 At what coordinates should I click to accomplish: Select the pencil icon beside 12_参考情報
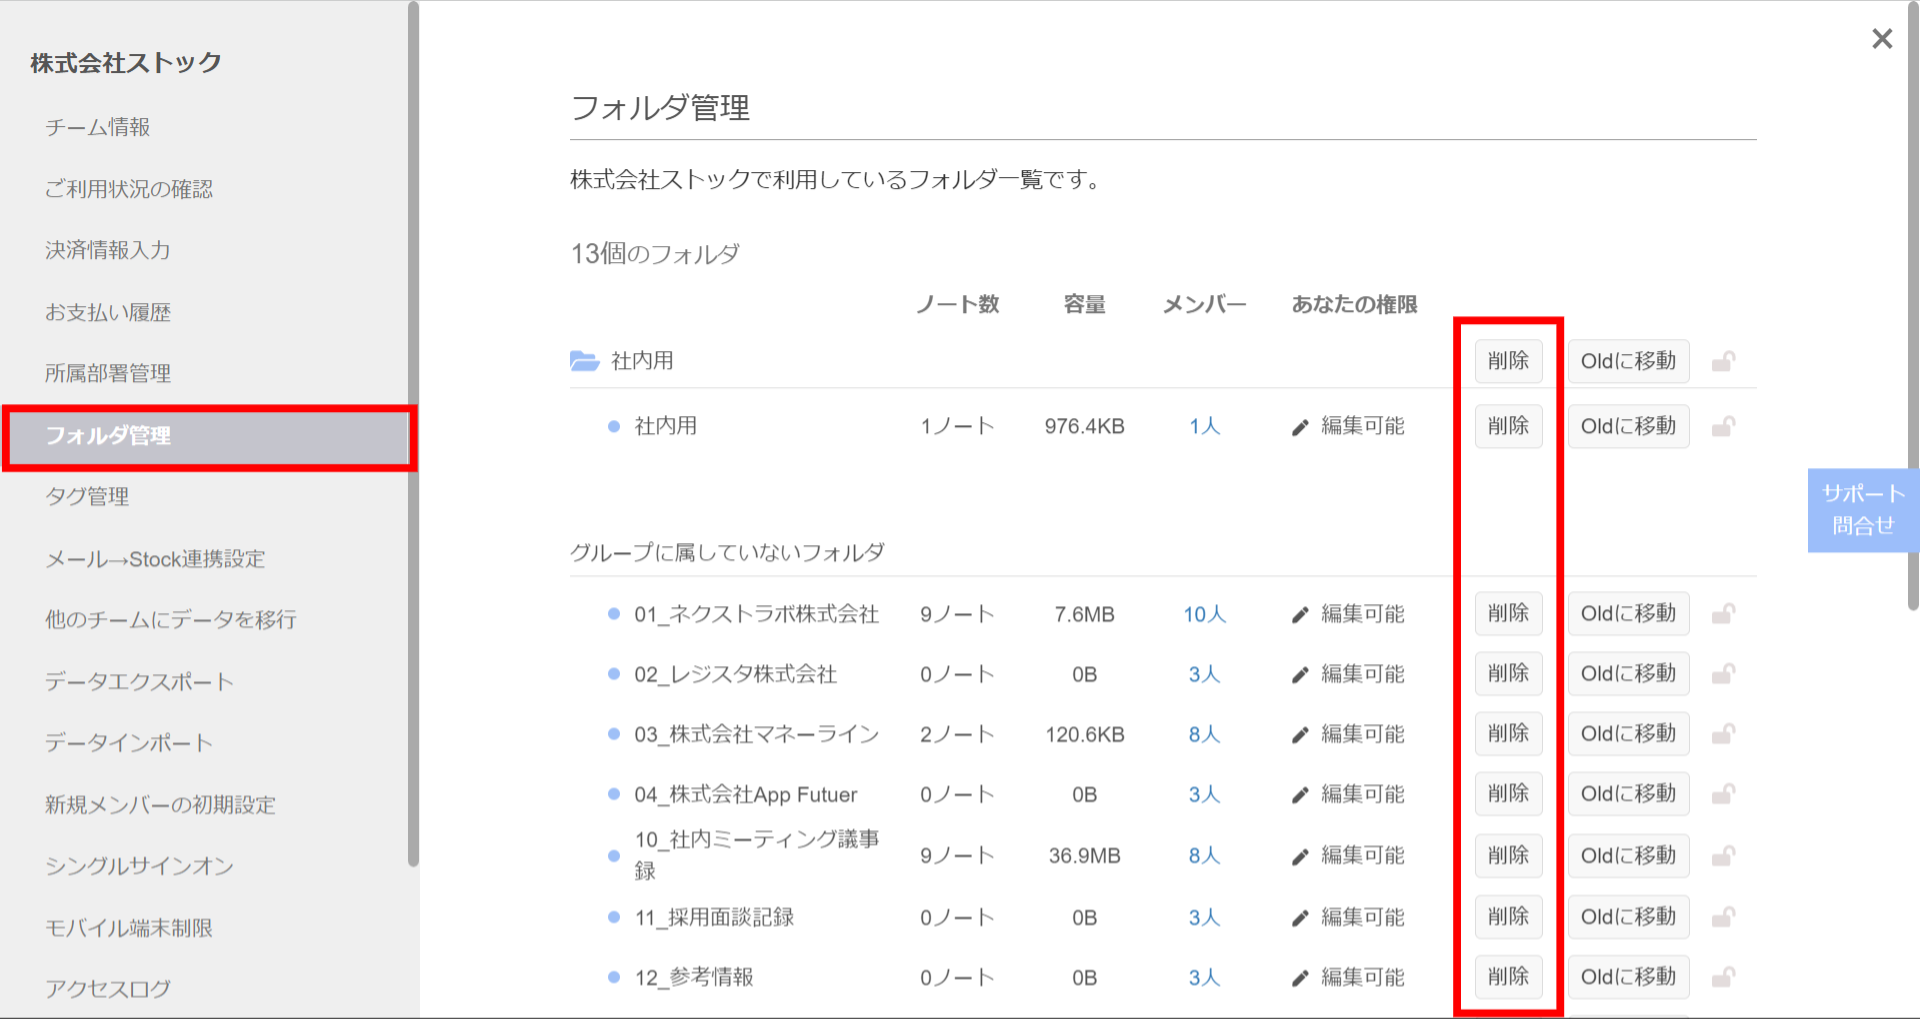coord(1299,977)
